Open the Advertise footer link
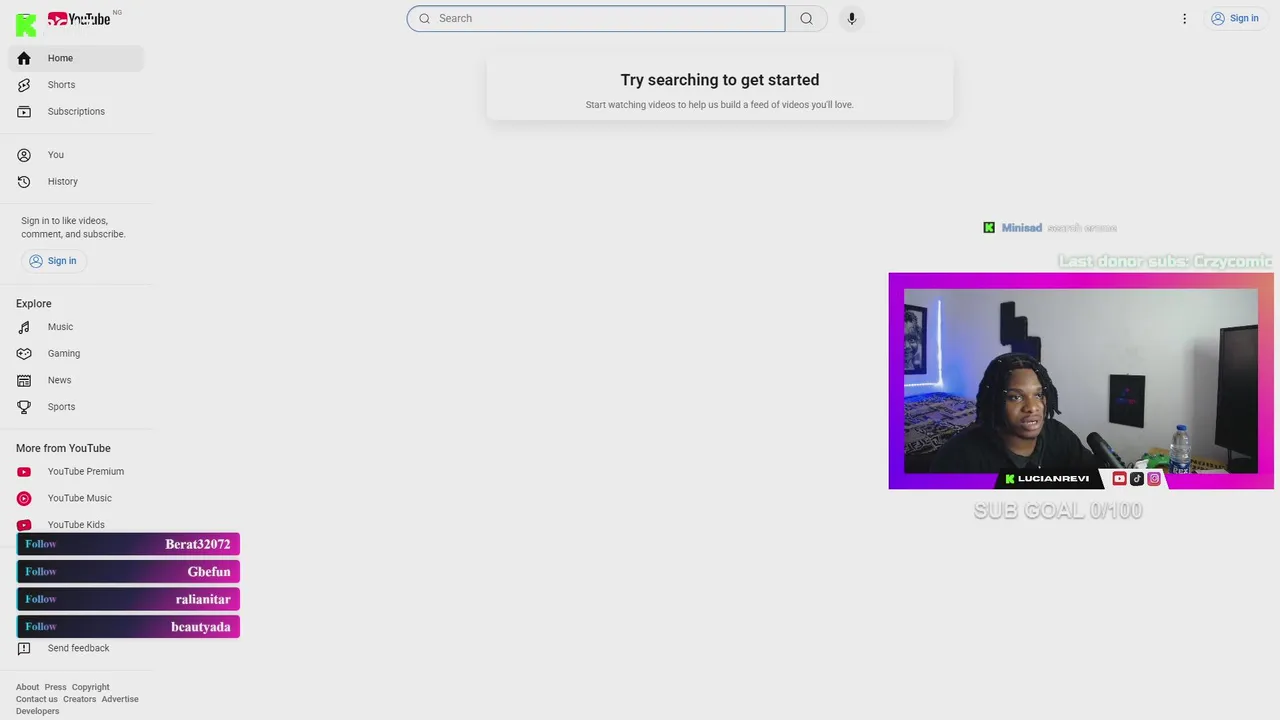1280x720 pixels. click(120, 699)
